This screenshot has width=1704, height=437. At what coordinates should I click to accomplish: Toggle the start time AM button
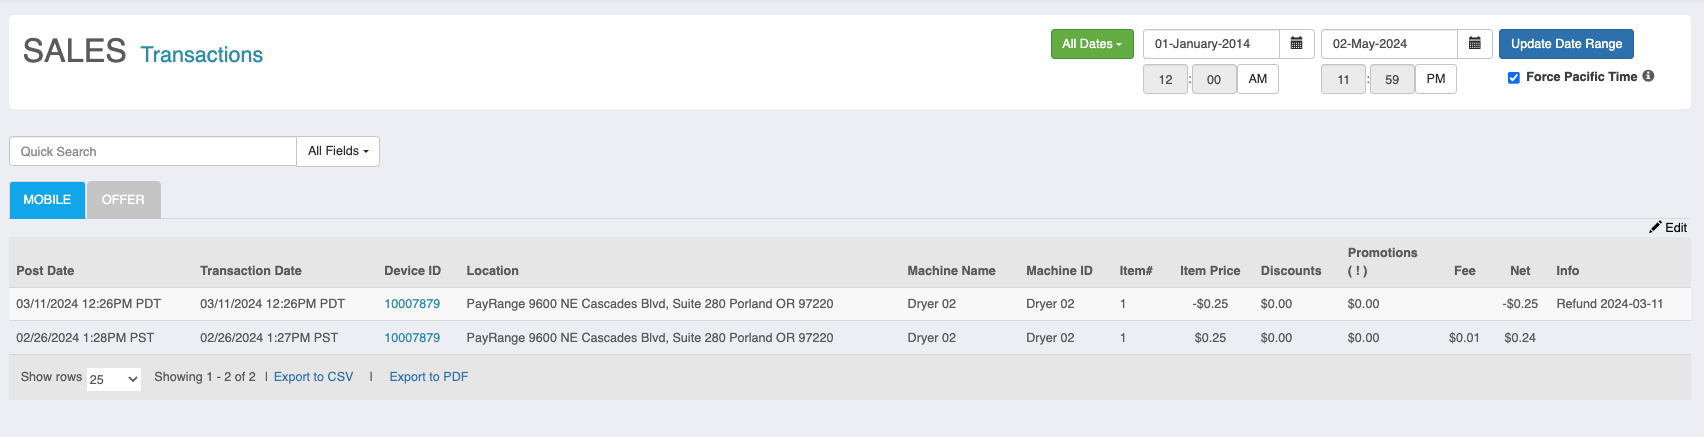click(x=1258, y=79)
